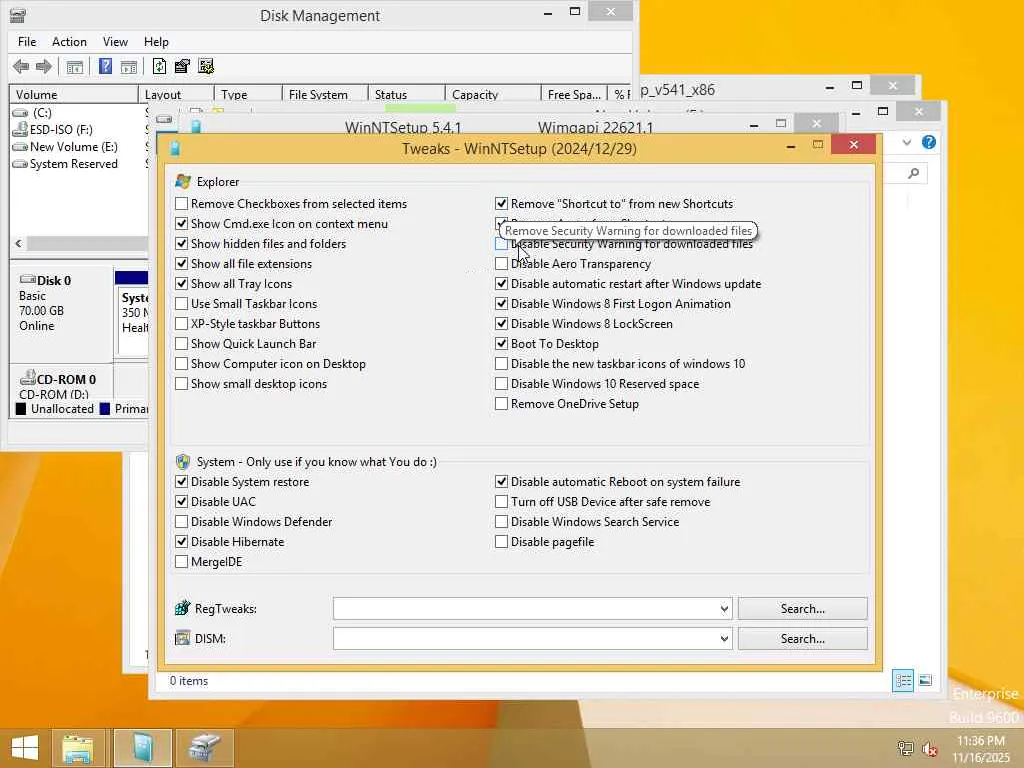Click the Back arrow in Disk Management toolbar
Image resolution: width=1024 pixels, height=768 pixels.
21,66
